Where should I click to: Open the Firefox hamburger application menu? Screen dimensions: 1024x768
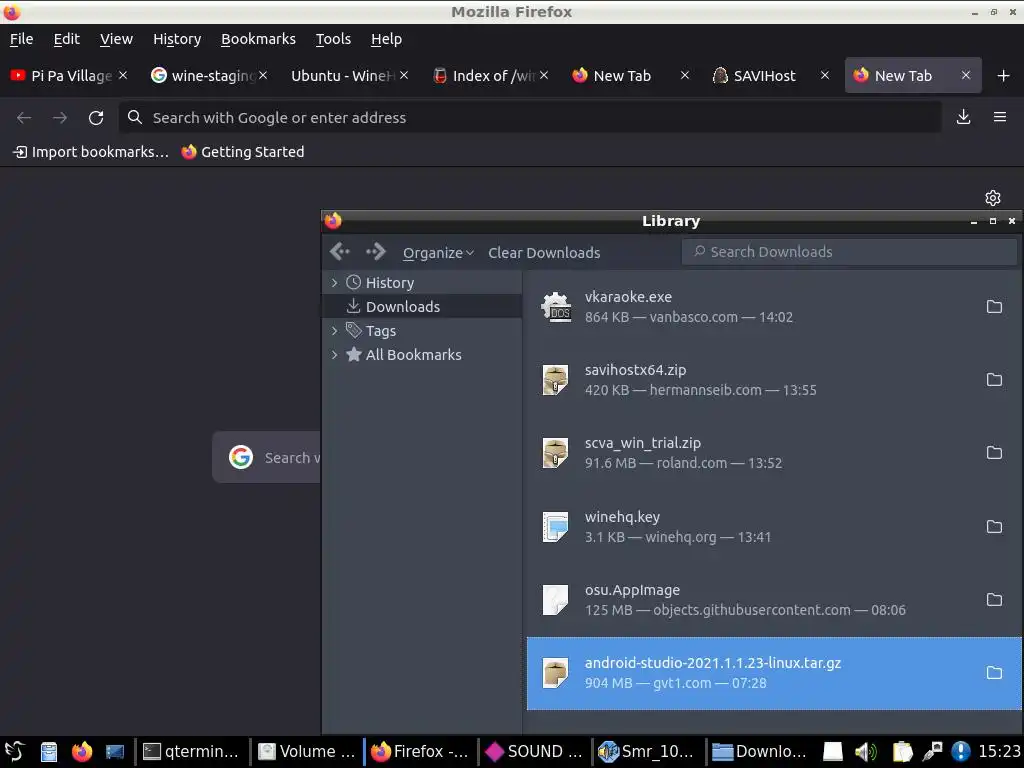pos(1000,118)
